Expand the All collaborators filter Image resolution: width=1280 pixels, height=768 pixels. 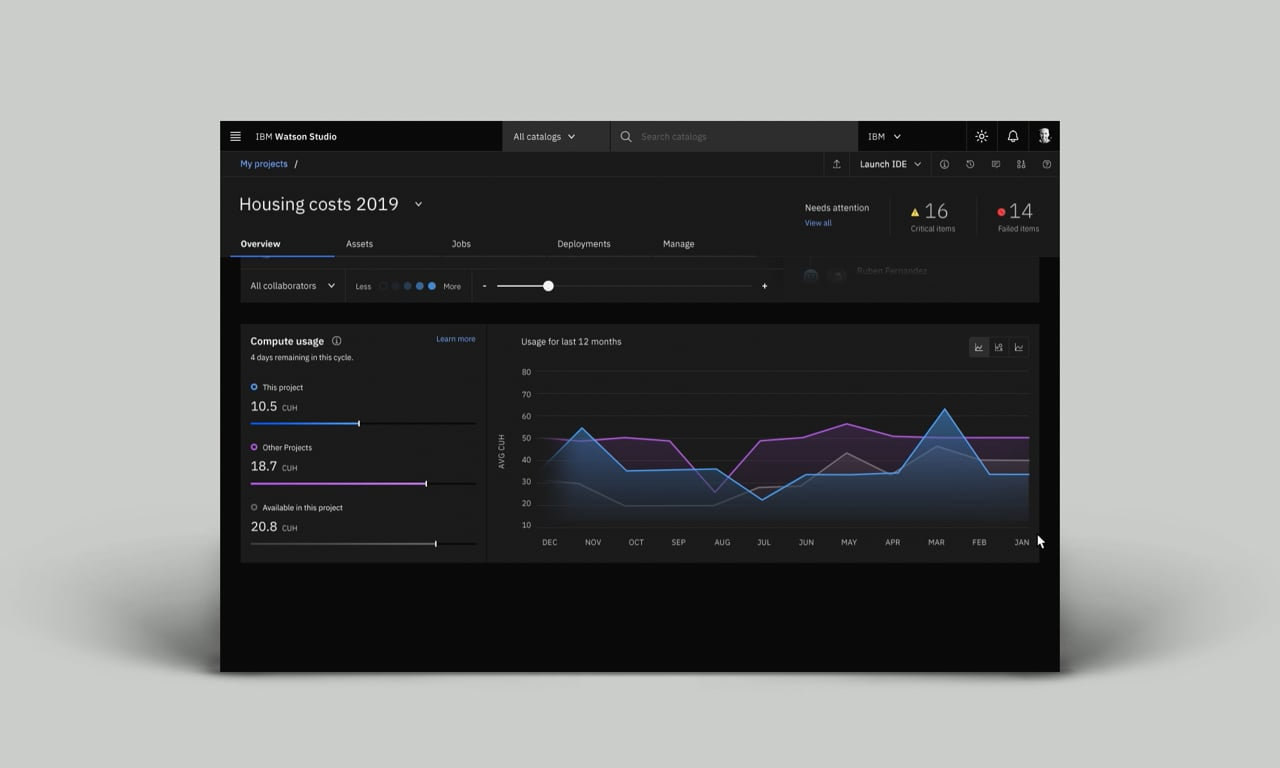tap(292, 286)
